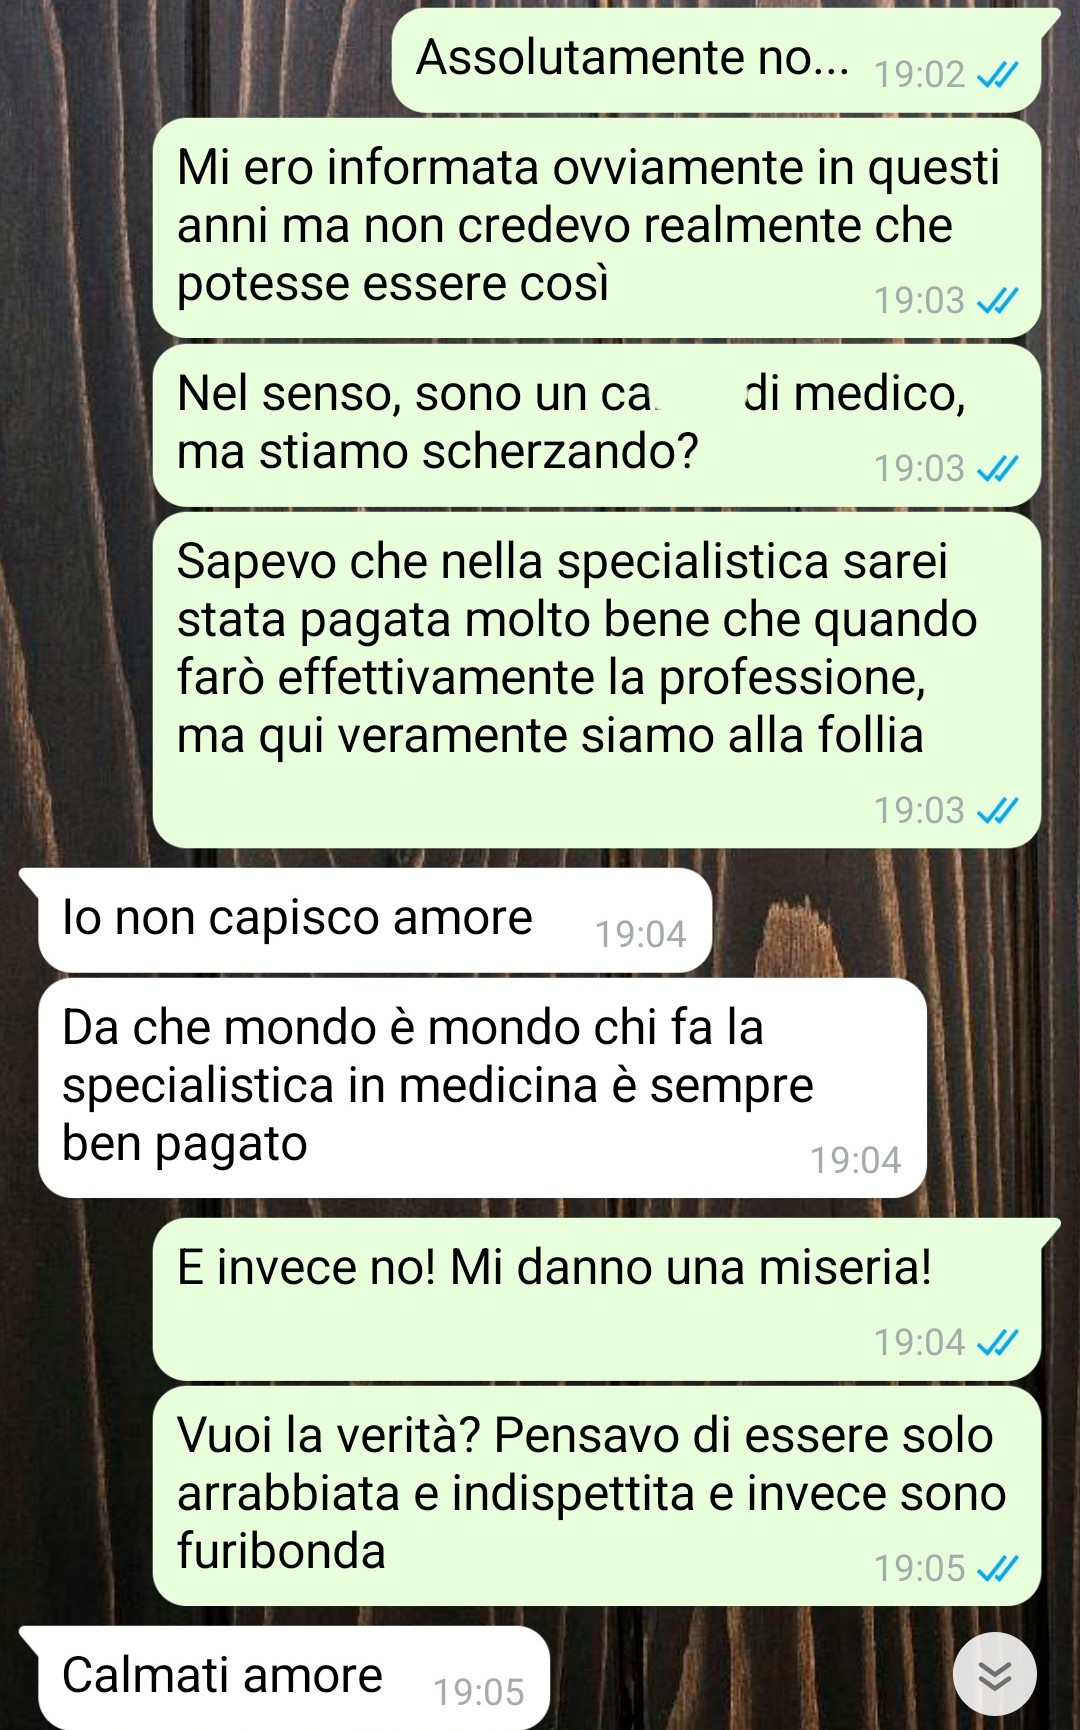The image size is (1080, 1730).
Task: Select the 'Assolutamente no...' message bubble
Action: 718,60
